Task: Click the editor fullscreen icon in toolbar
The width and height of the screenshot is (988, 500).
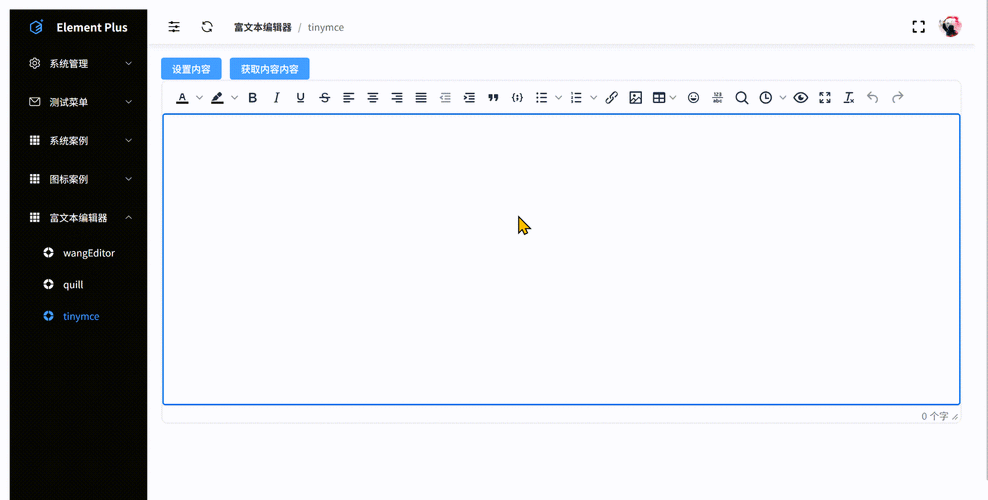Action: (x=825, y=98)
